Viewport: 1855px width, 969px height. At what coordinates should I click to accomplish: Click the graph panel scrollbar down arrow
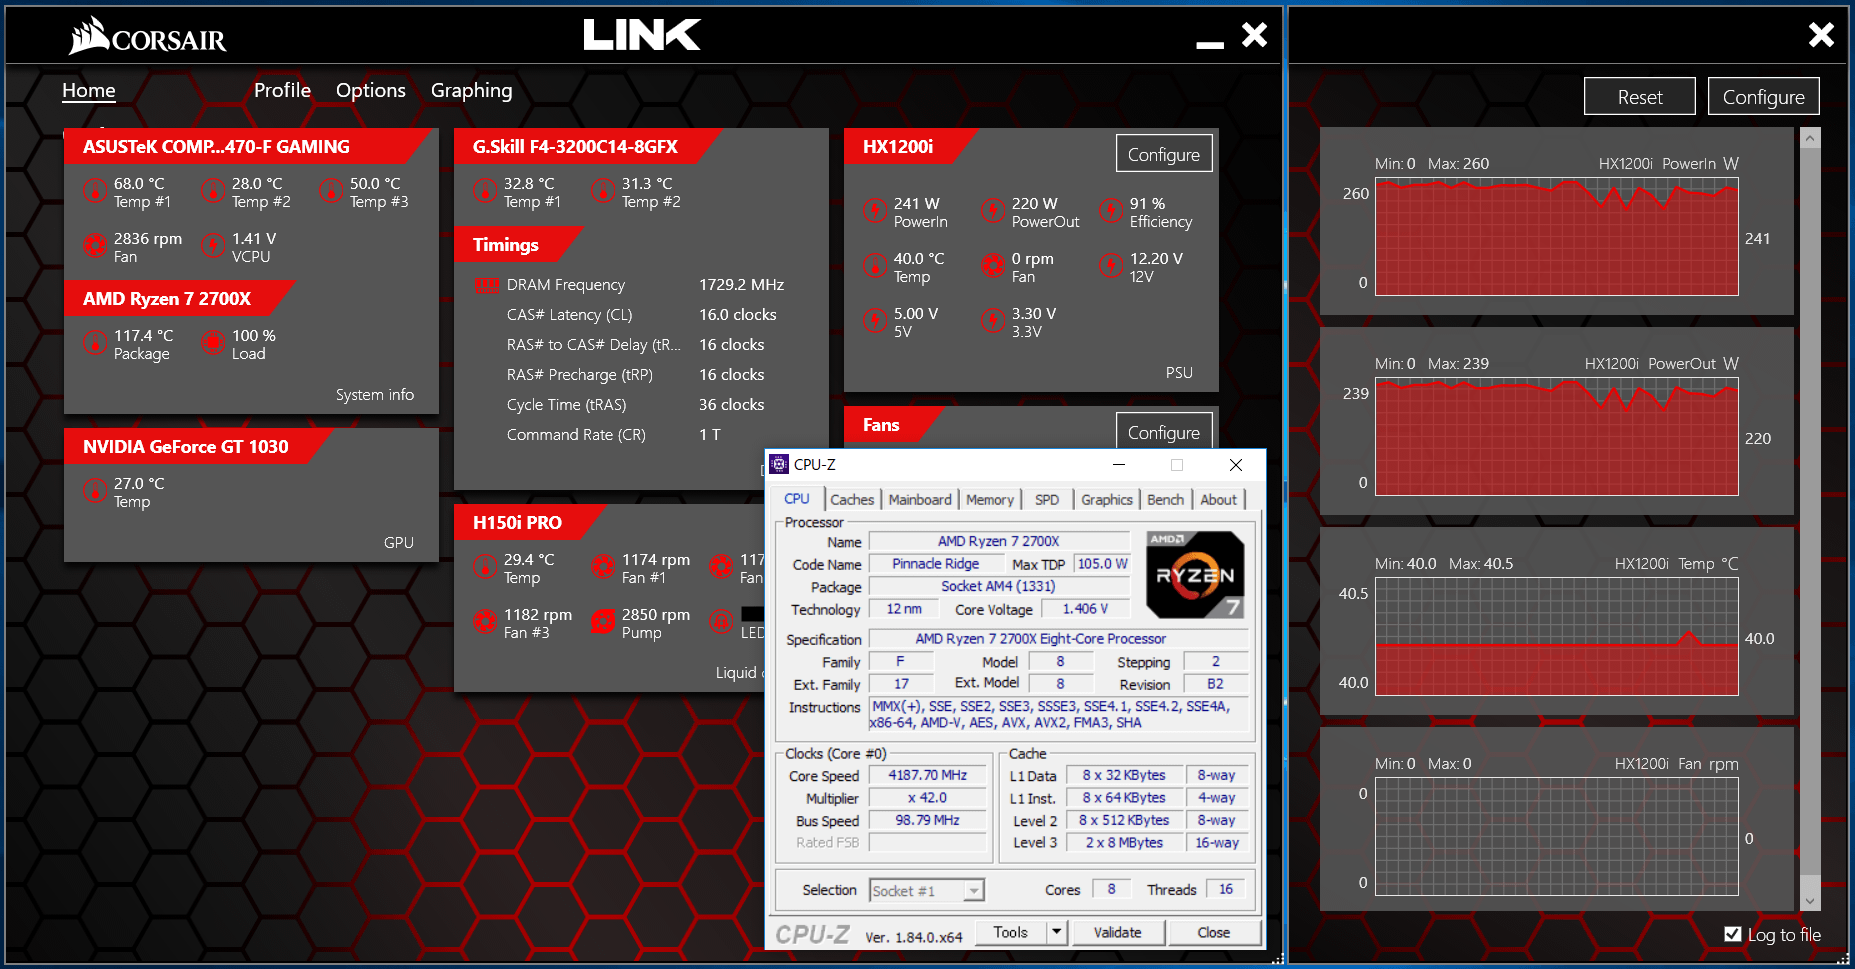pos(1809,900)
